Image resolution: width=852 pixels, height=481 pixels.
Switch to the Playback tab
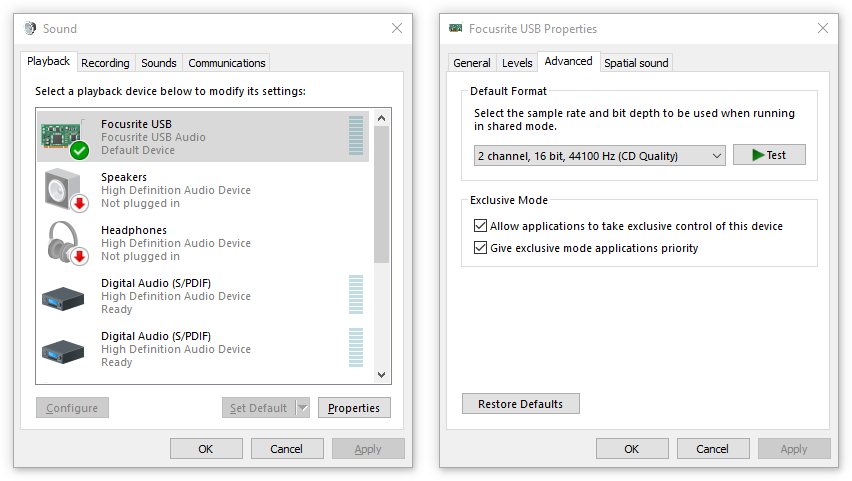click(x=48, y=61)
